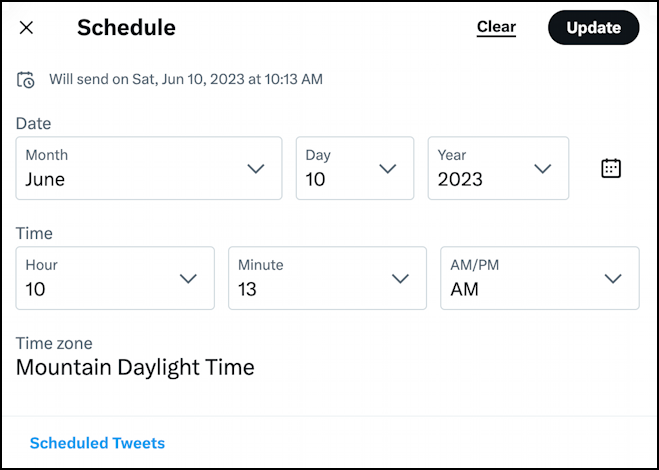659x470 pixels.
Task: Open the Day dropdown showing 10
Action: (x=355, y=168)
